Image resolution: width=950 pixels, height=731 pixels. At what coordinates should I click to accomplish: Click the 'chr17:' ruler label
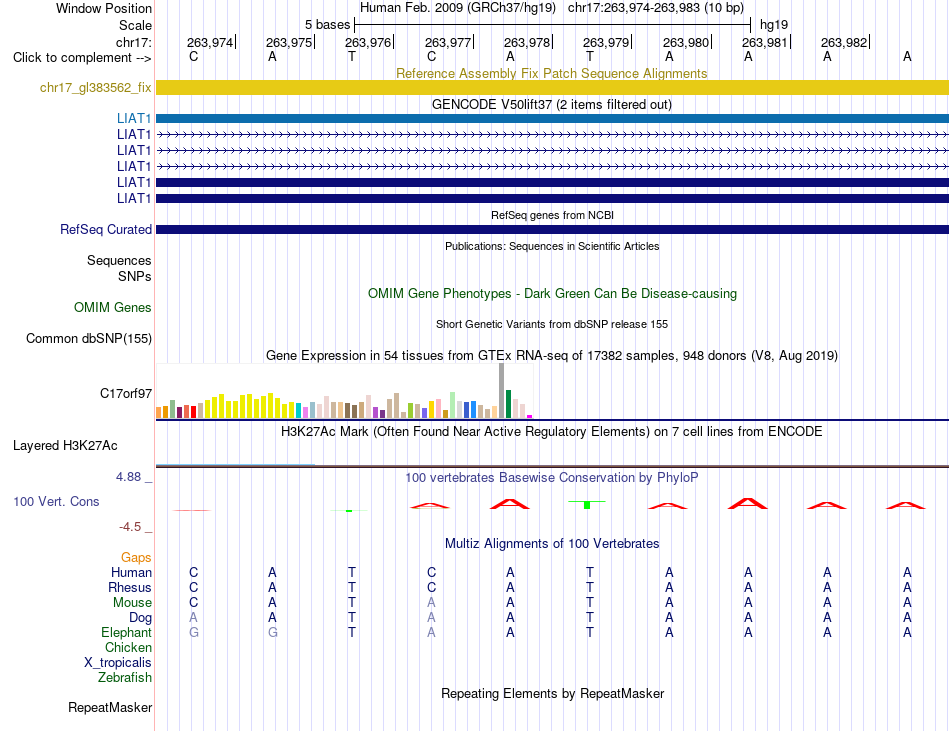click(133, 42)
